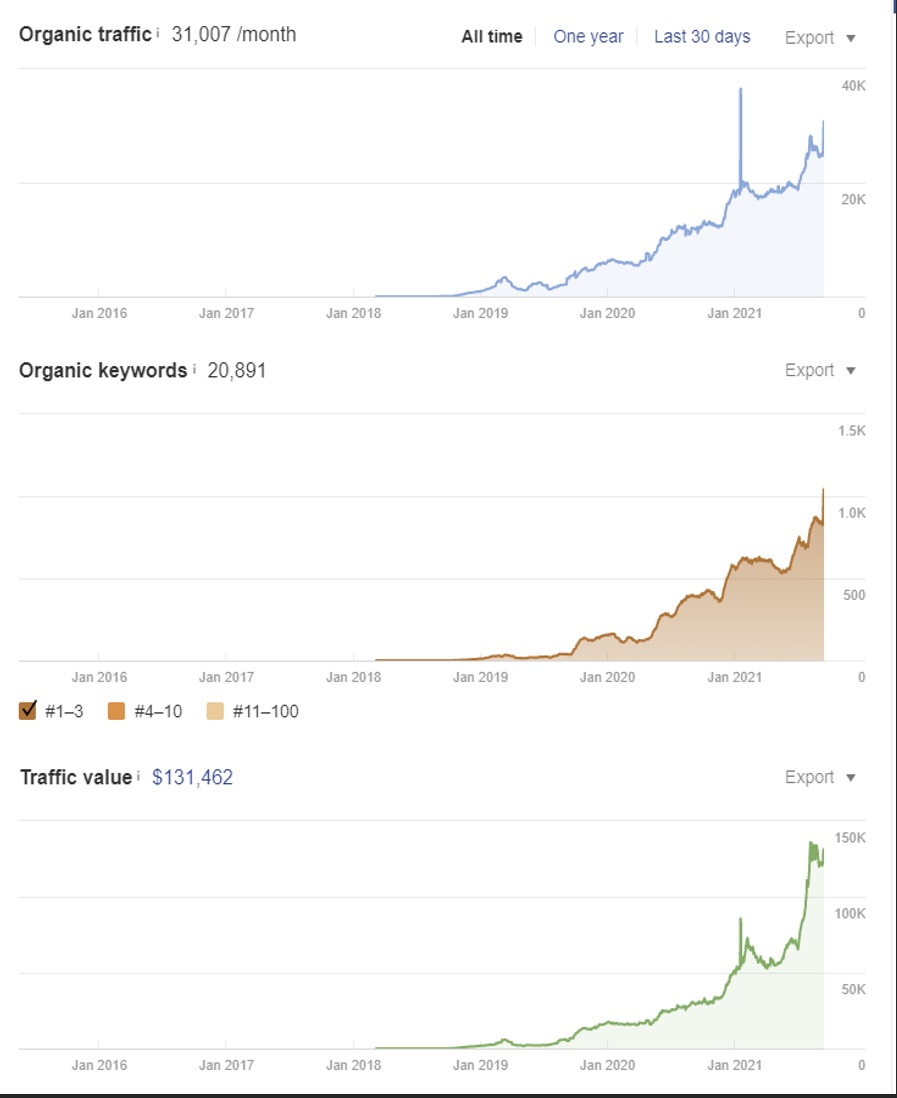Click Jan 2020 label on Organic keywords axis

click(x=607, y=677)
